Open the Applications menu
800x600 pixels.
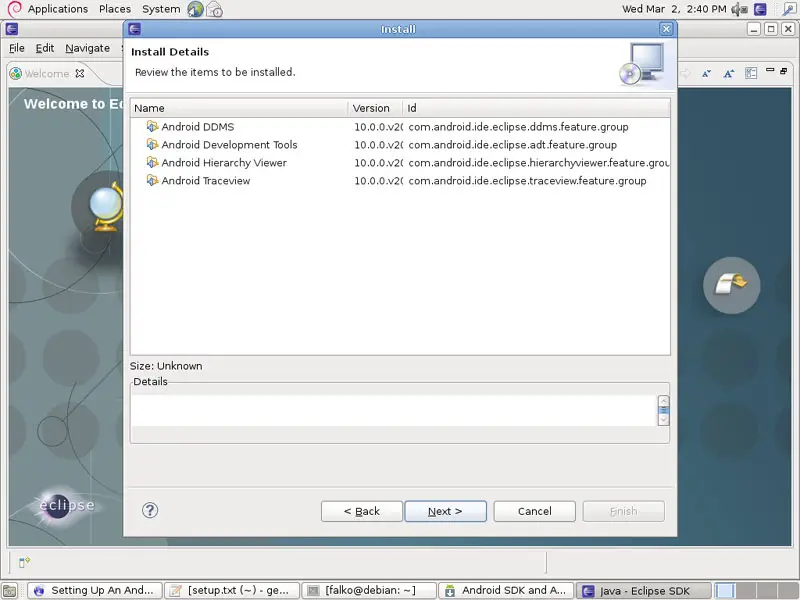tap(58, 9)
